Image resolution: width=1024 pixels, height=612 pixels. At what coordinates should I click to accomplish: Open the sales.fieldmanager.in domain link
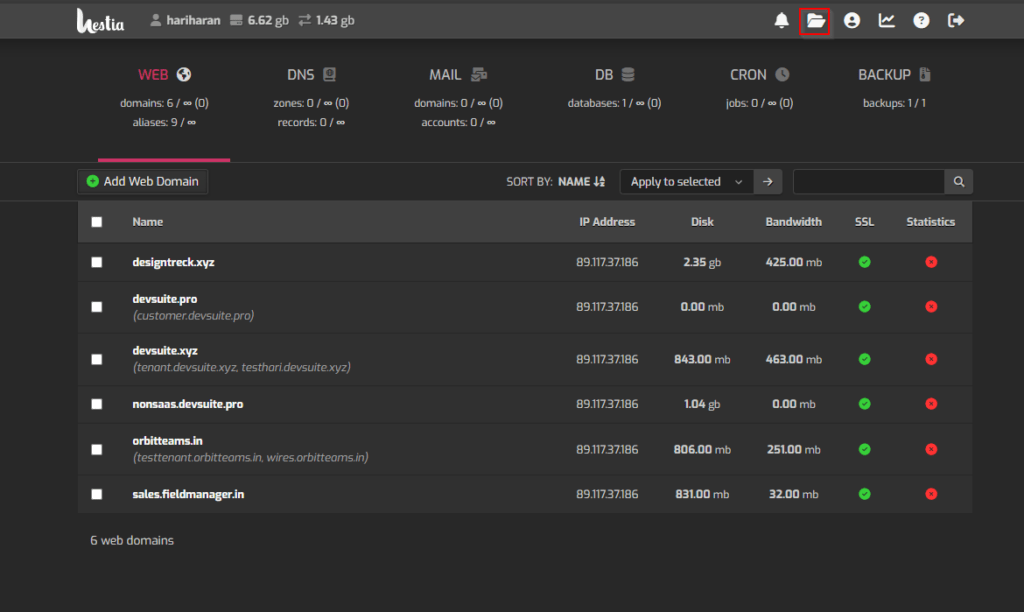tap(188, 494)
